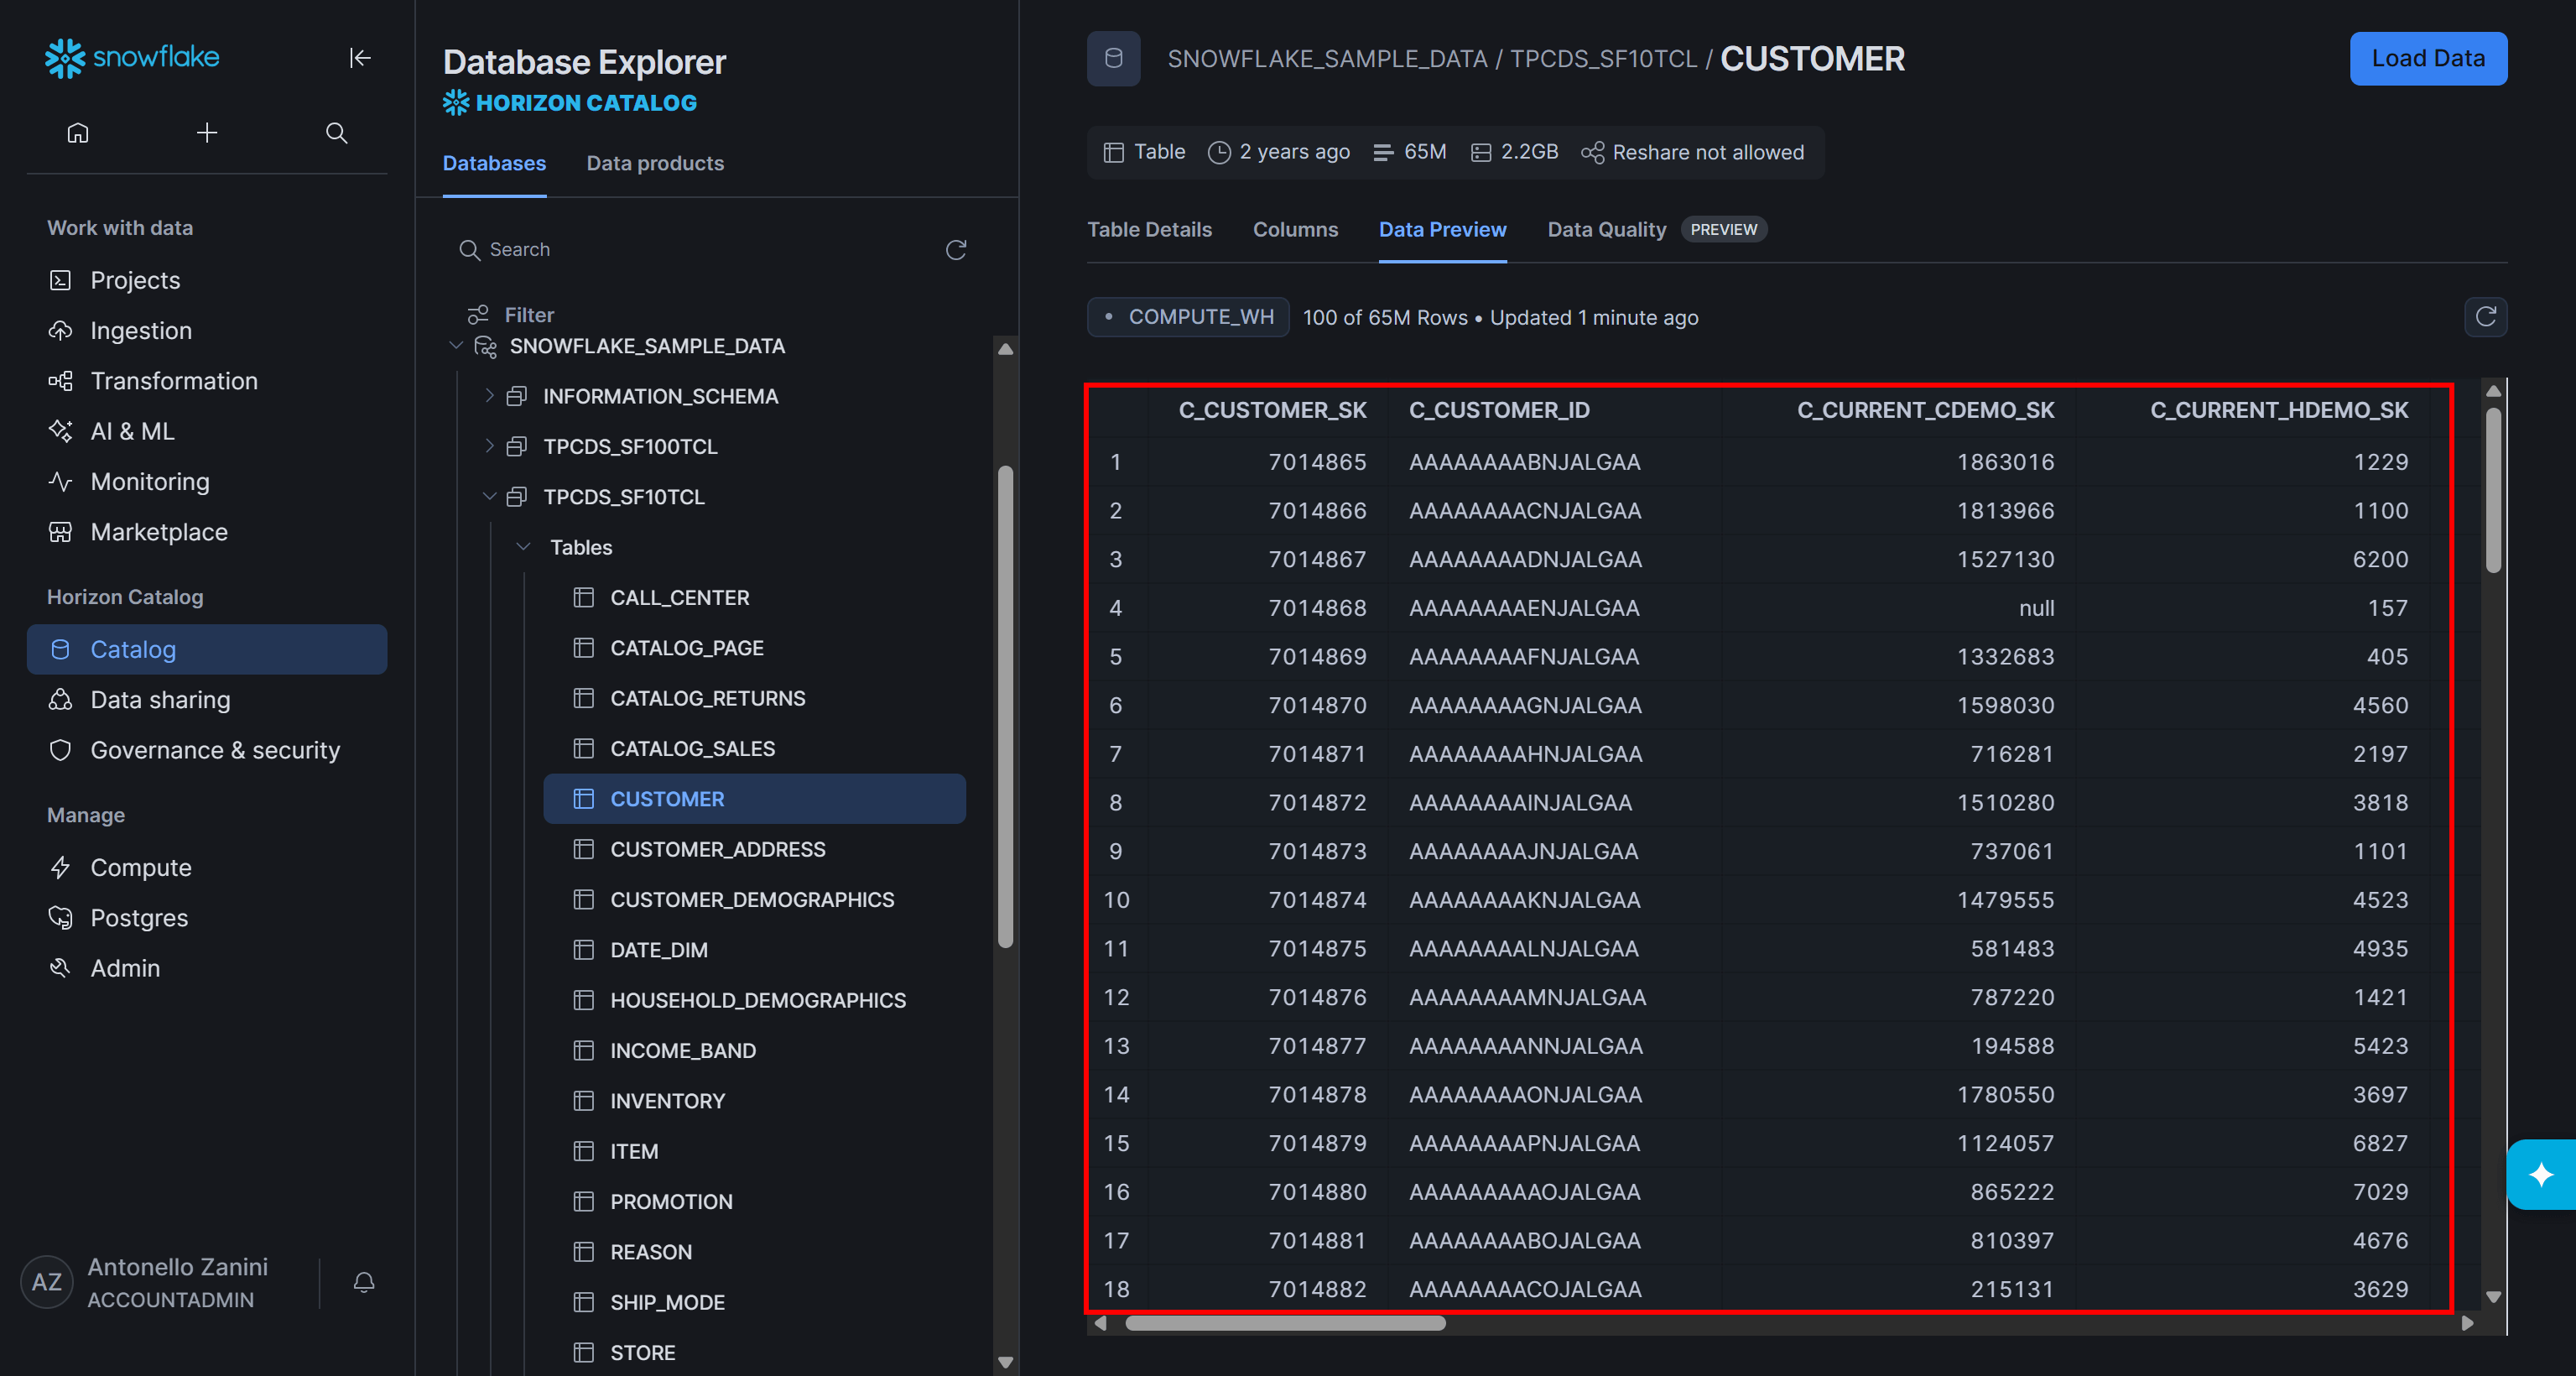This screenshot has width=2576, height=1376.
Task: Select the CATALOG_RETURNS table
Action: click(754, 698)
